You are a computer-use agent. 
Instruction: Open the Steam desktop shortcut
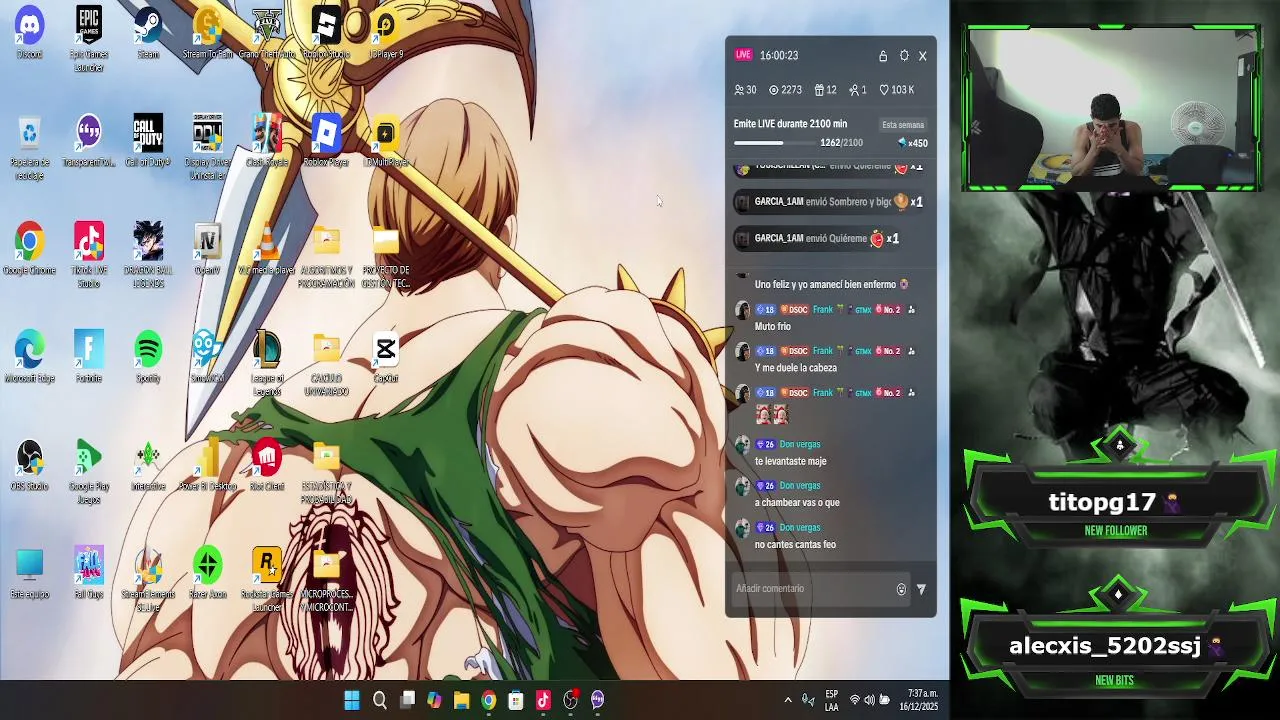(148, 33)
